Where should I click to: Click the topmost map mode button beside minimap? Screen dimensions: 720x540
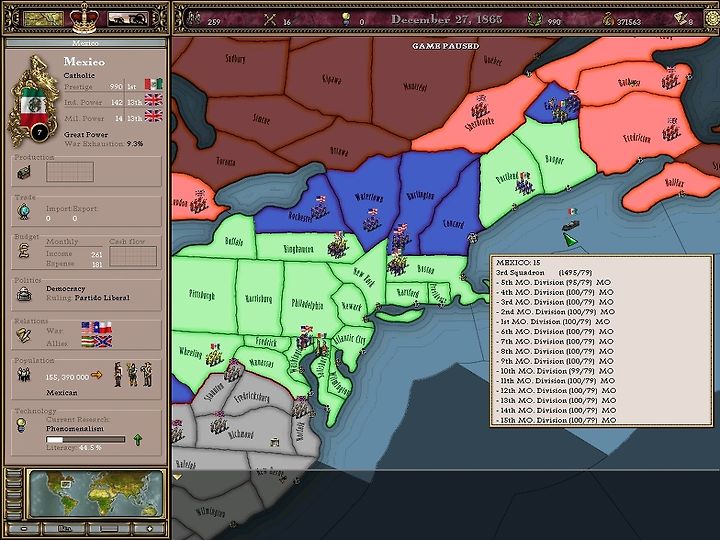(x=14, y=473)
